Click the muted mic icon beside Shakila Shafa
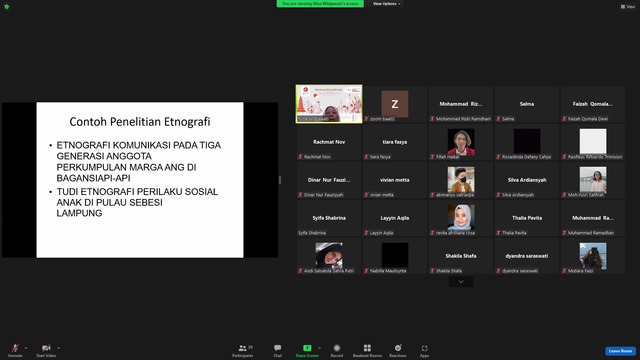The width and height of the screenshot is (640, 360). (x=432, y=271)
